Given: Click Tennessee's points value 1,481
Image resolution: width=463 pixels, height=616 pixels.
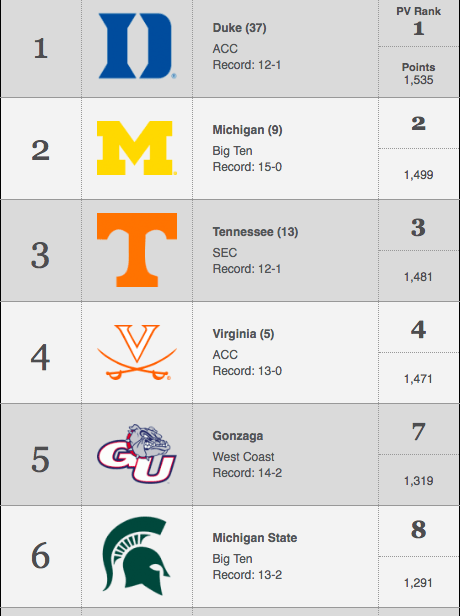Looking at the screenshot, I should point(419,277).
